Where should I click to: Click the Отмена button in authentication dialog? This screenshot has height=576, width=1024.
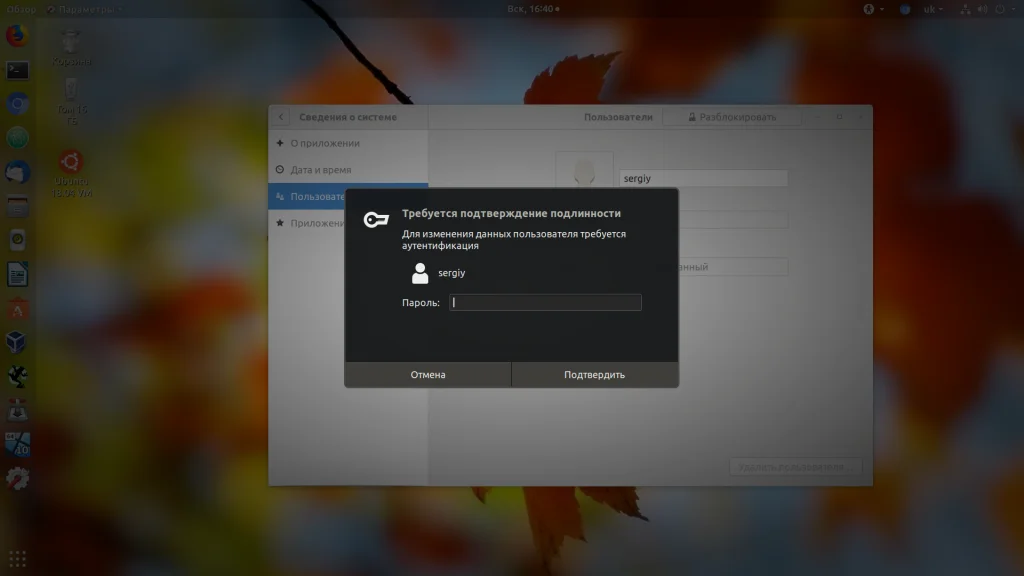(x=428, y=375)
